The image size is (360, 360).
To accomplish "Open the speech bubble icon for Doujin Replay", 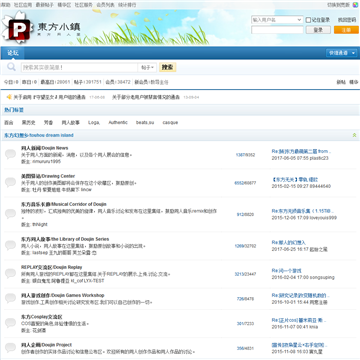I will [x=10, y=273].
